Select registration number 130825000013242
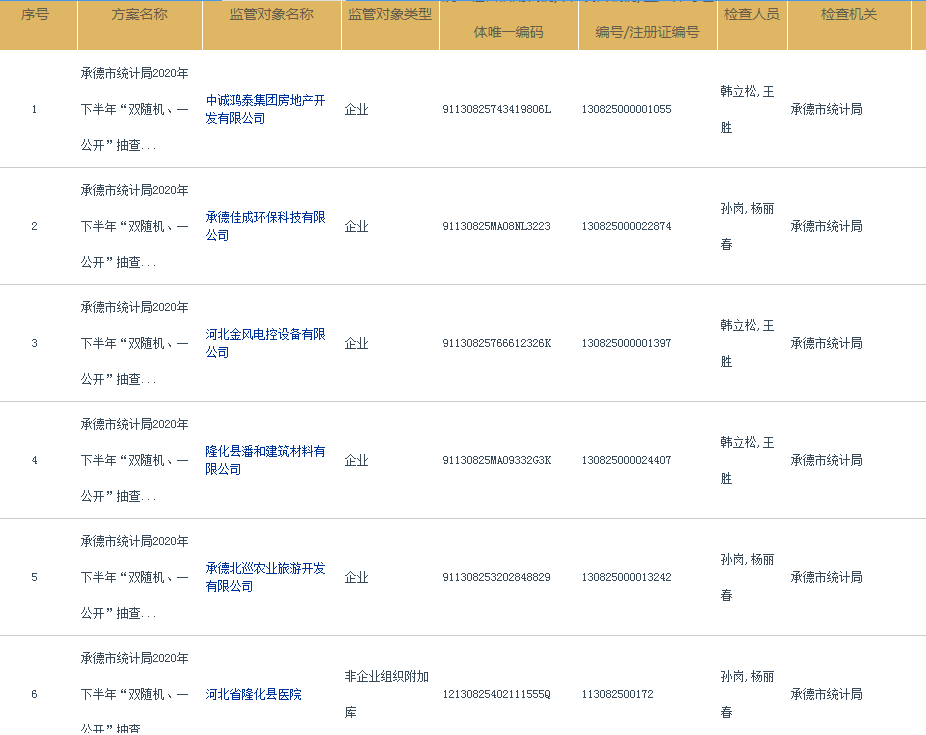The width and height of the screenshot is (926, 735). [627, 577]
